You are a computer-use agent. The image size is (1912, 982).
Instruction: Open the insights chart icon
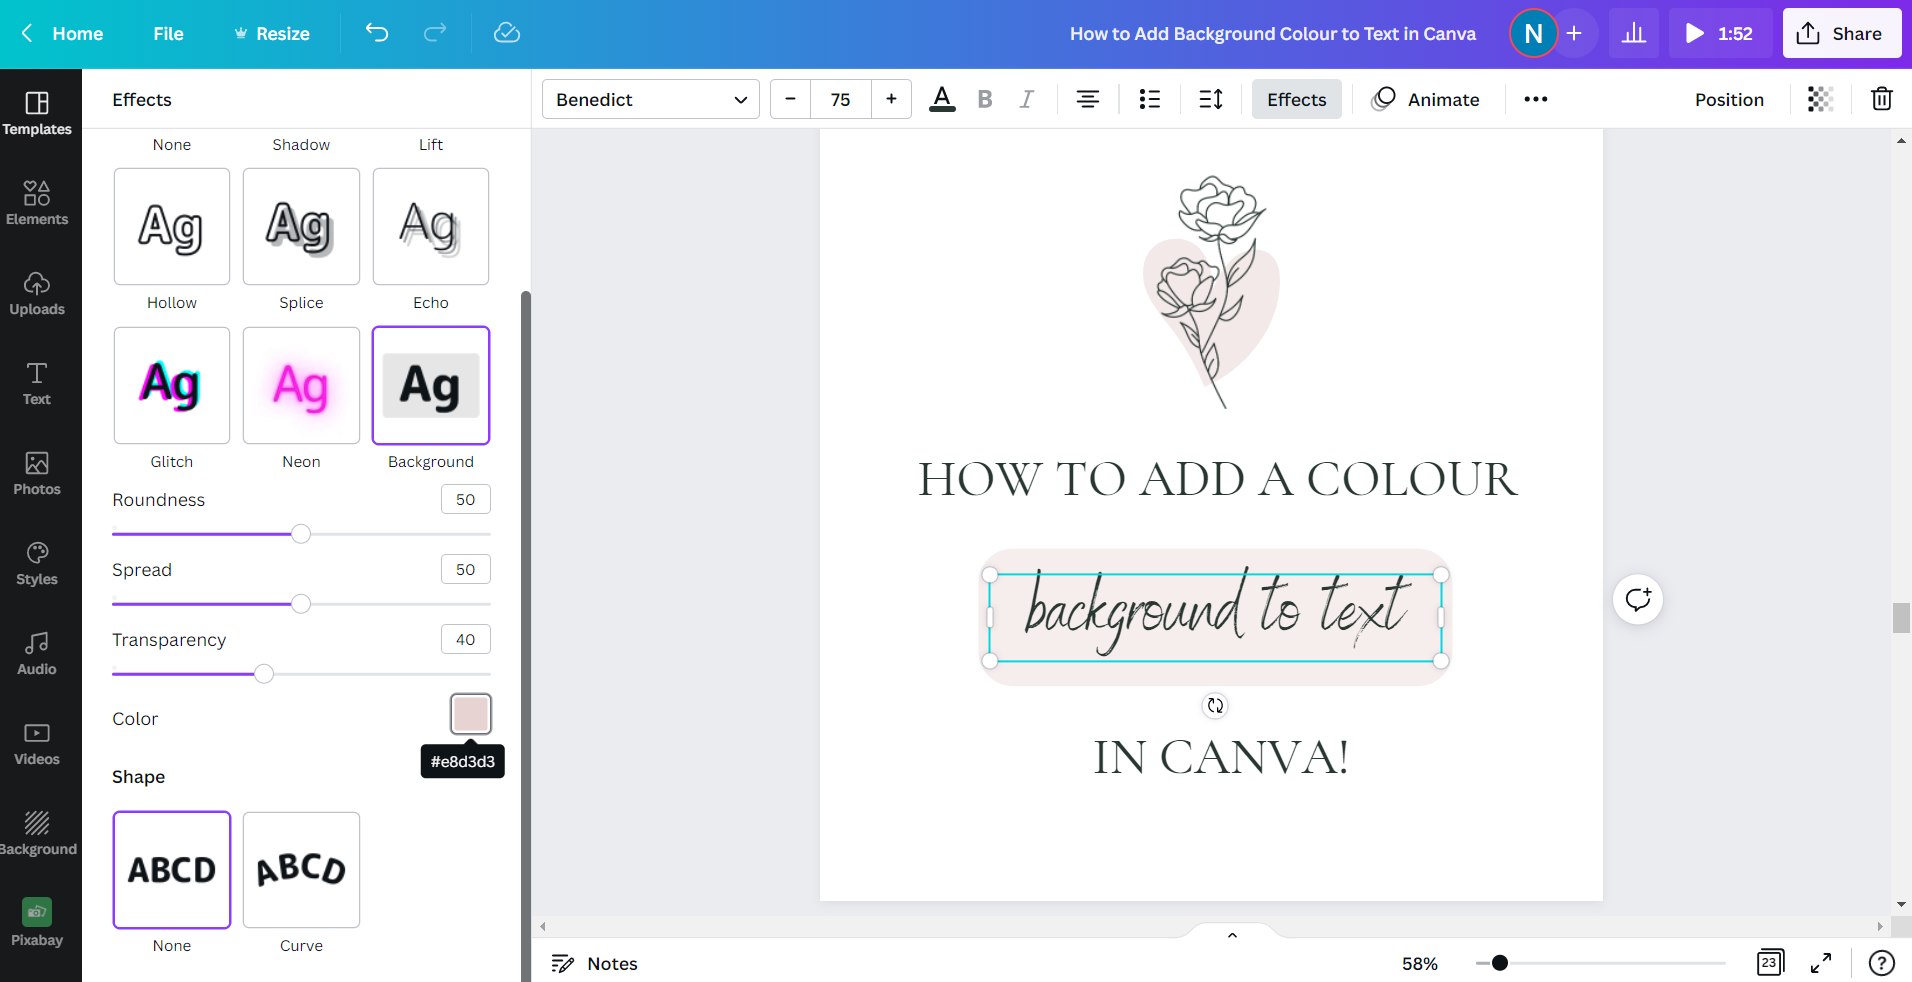[x=1634, y=33]
